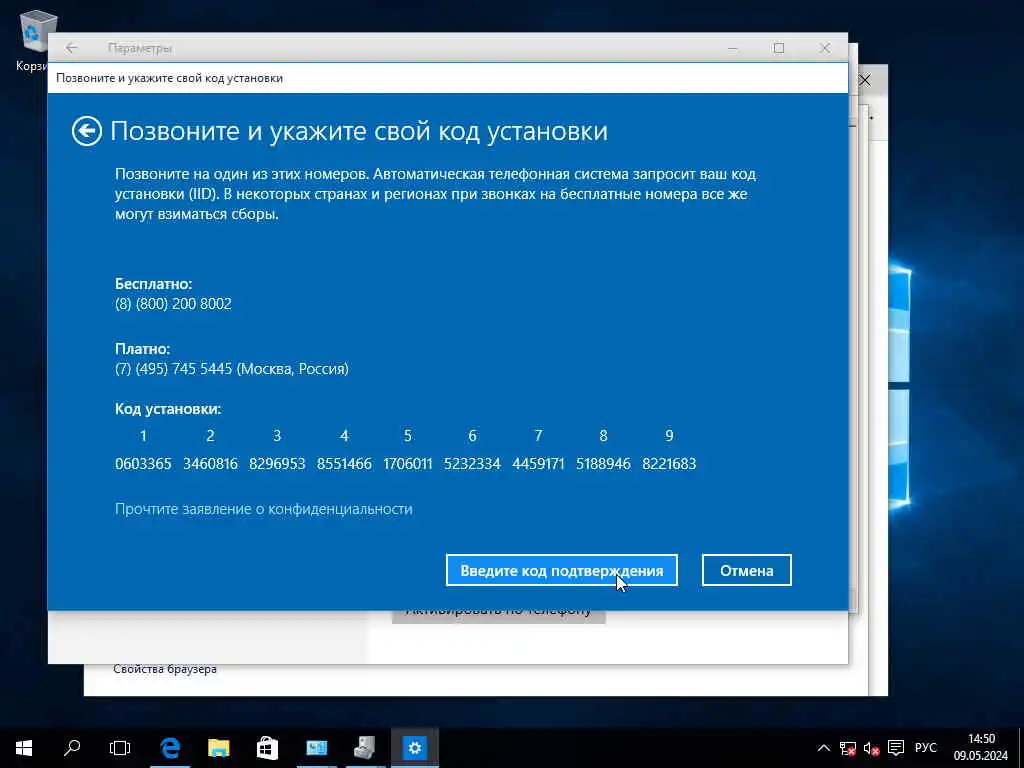The image size is (1024, 768).
Task: Open the volume tray icon
Action: (x=871, y=748)
